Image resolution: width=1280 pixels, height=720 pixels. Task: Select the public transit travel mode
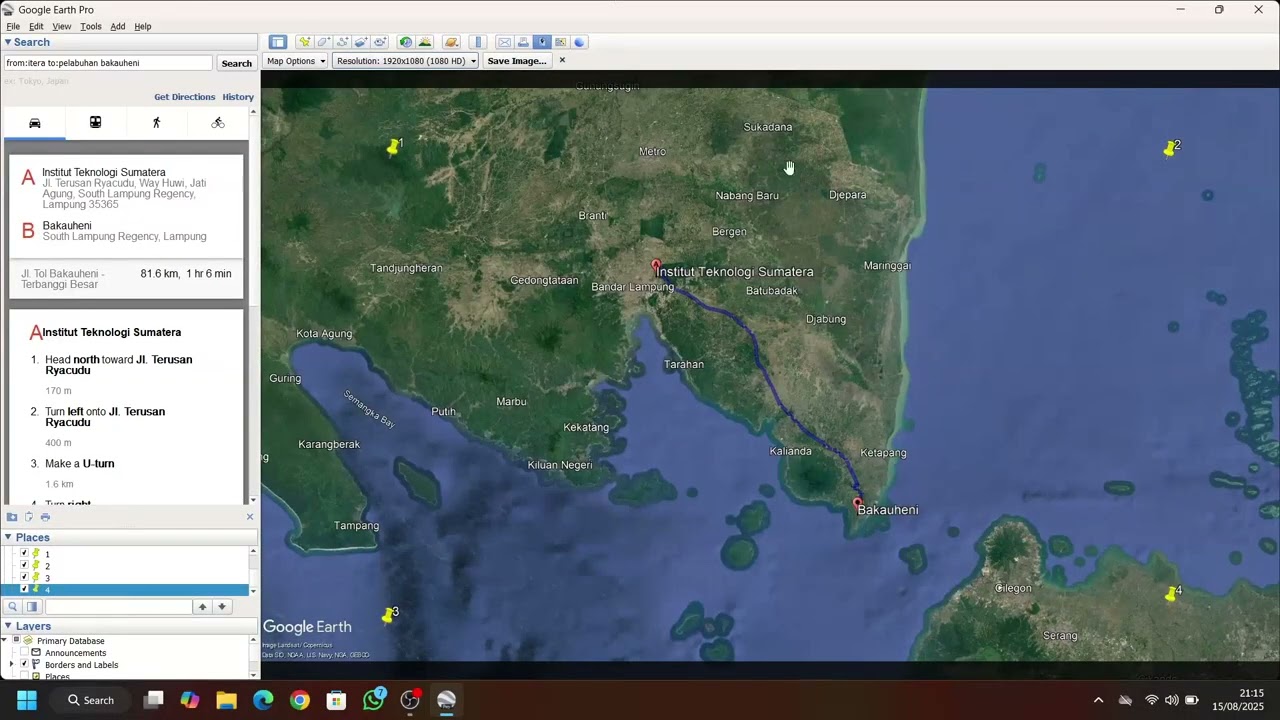(x=95, y=122)
